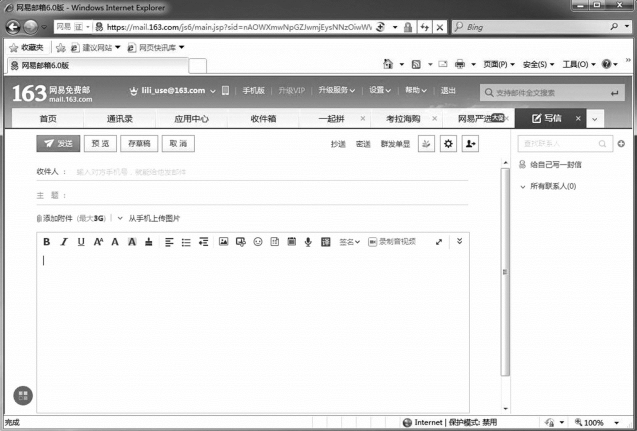The image size is (637, 431).
Task: Switch to the 收件箱 tab
Action: click(263, 119)
